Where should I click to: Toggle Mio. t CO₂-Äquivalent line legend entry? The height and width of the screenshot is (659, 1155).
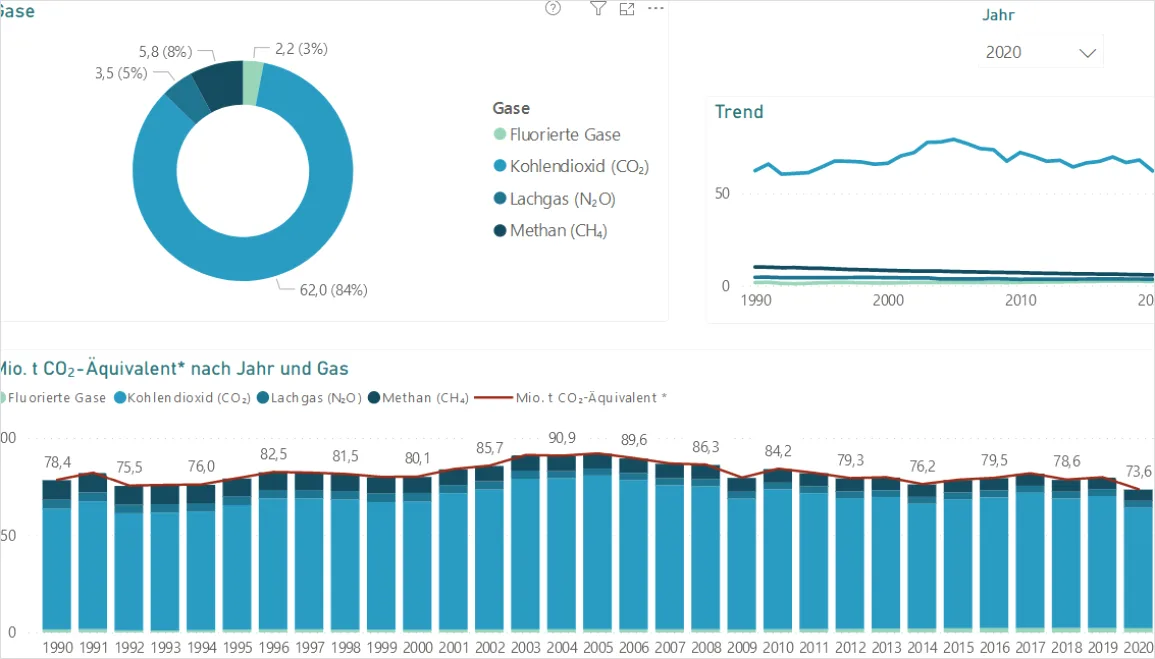click(x=571, y=398)
